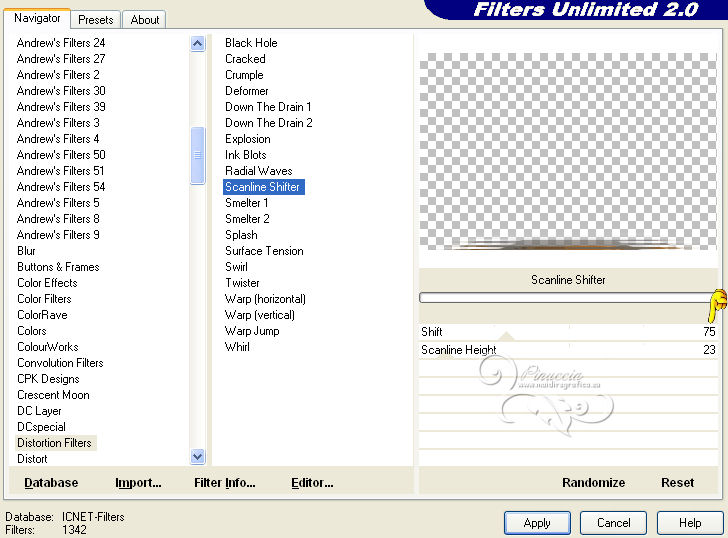Click the Scanline Height parameter slider
Viewport: 728px width, 538px height.
pyautogui.click(x=568, y=350)
